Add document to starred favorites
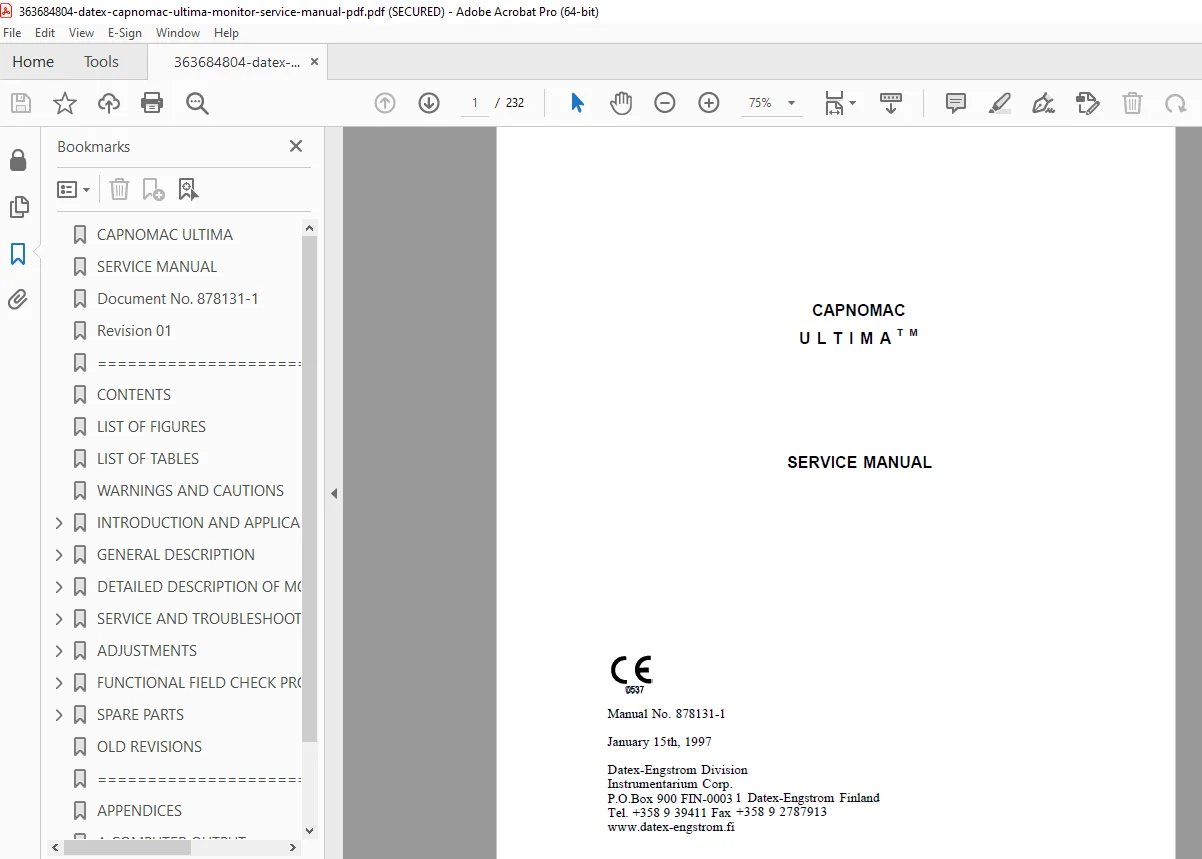 click(x=65, y=103)
